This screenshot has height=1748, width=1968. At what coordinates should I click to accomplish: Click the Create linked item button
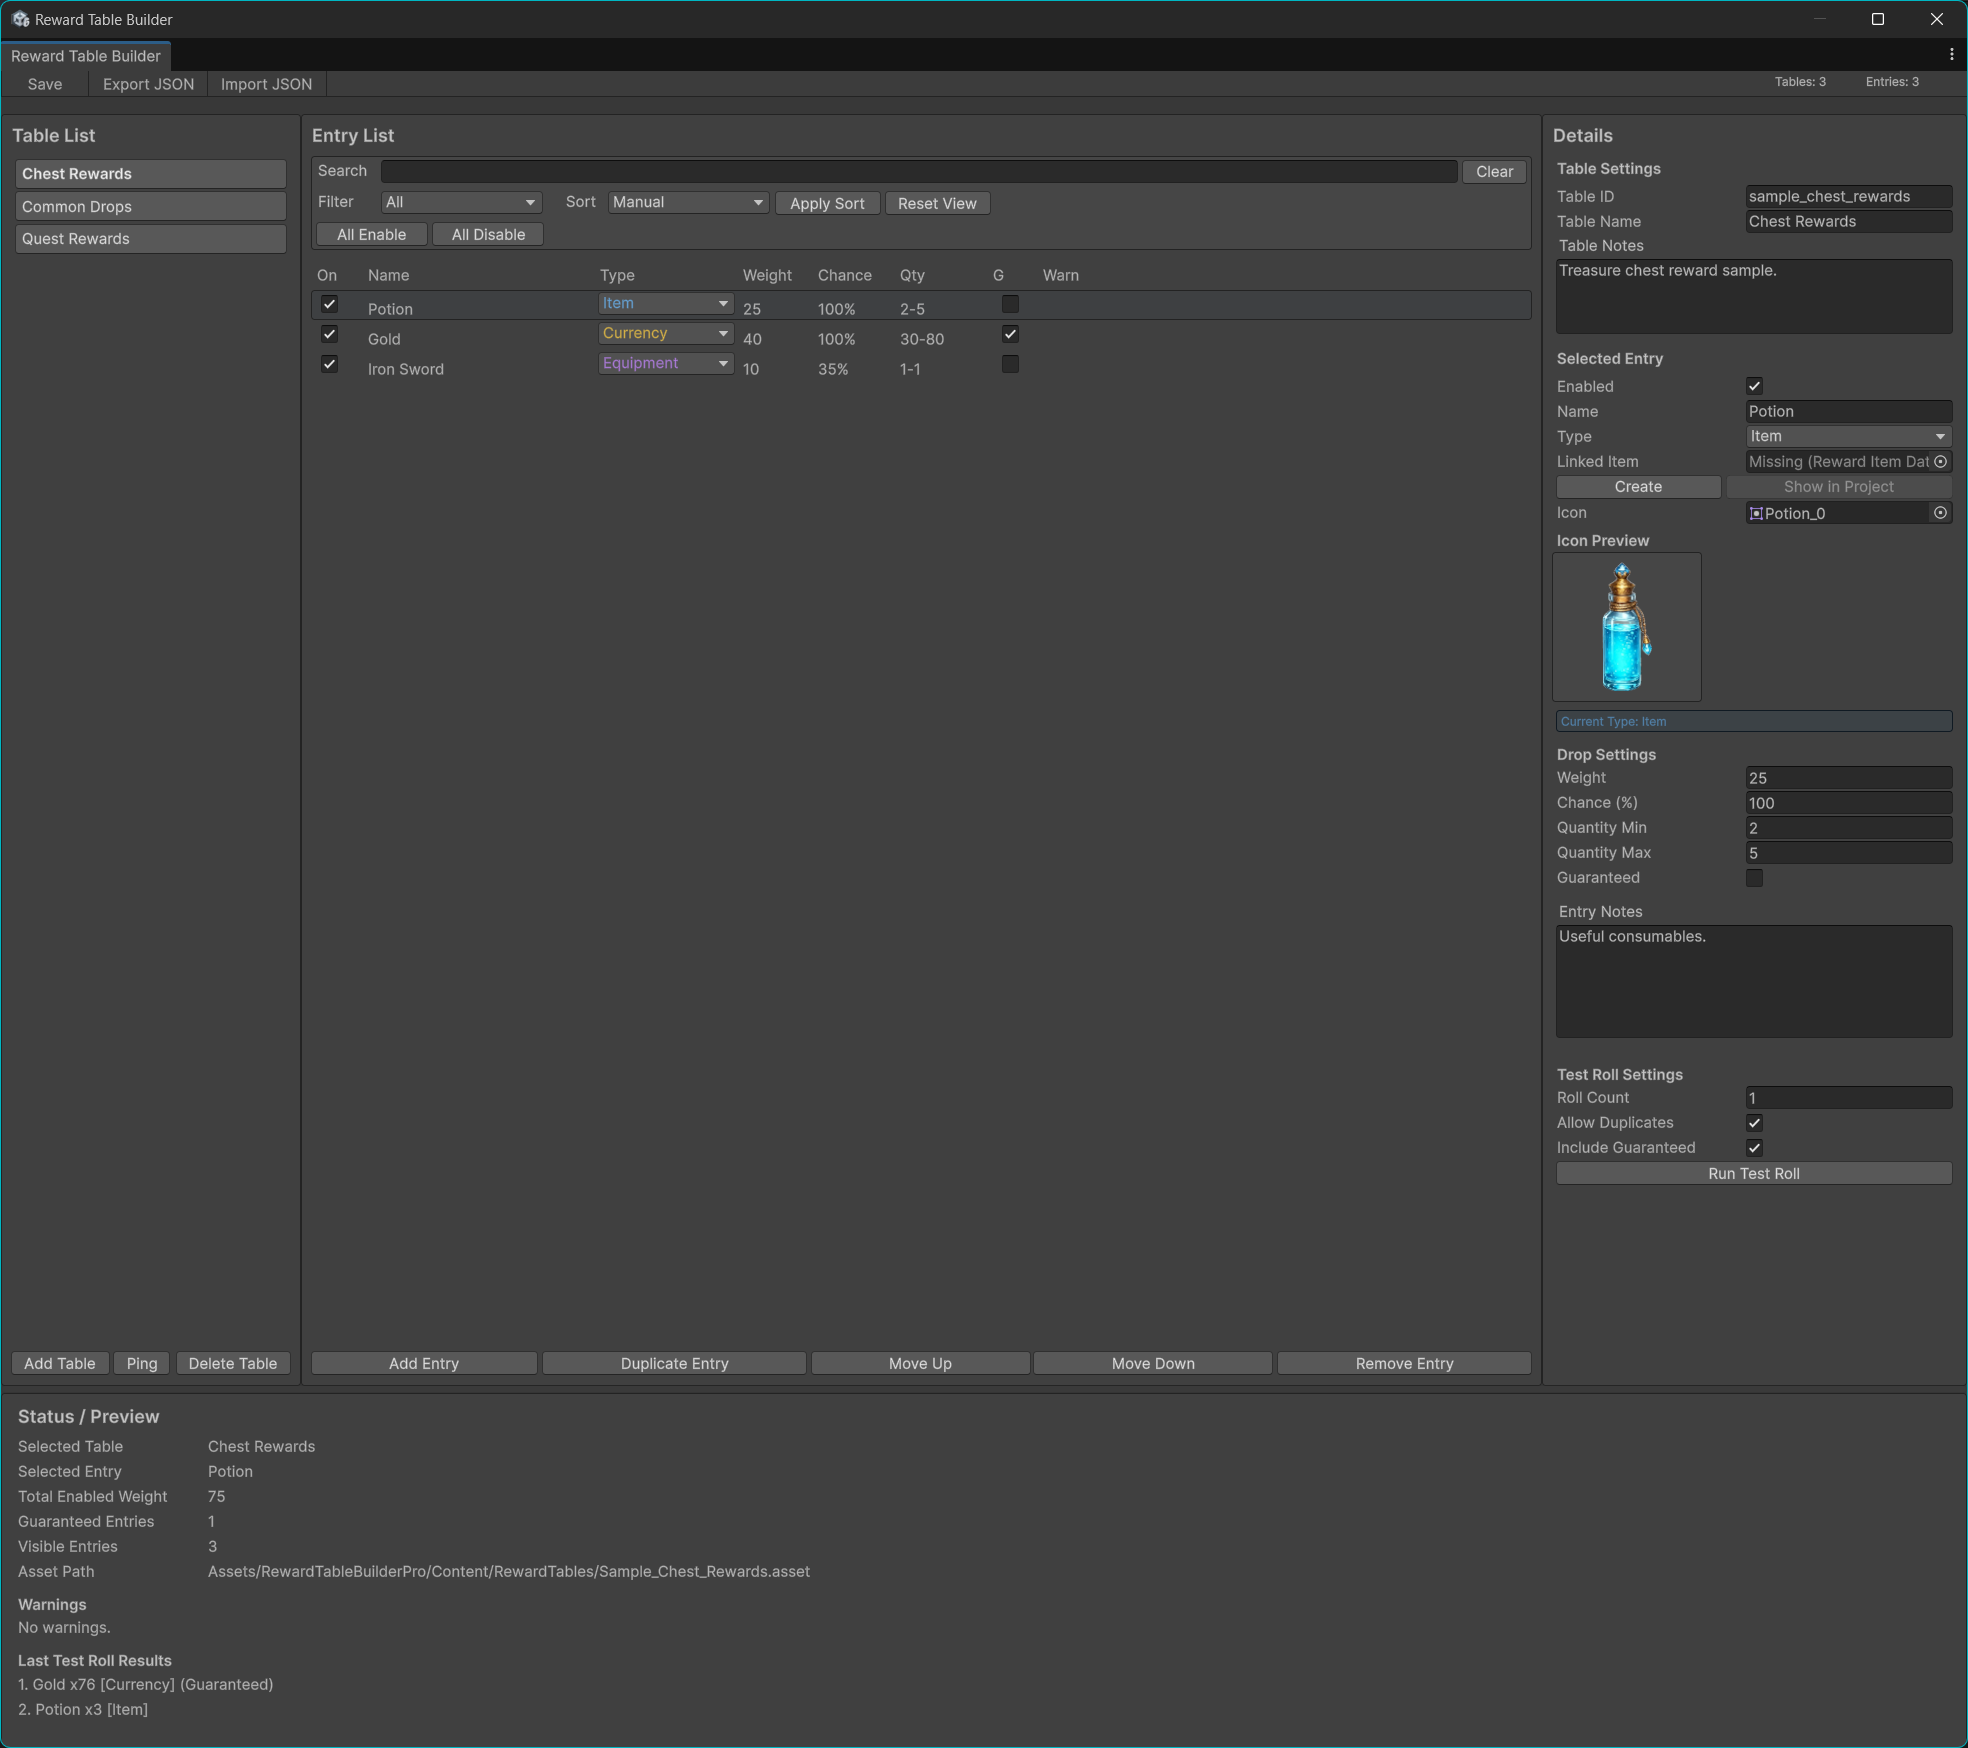[x=1638, y=487]
